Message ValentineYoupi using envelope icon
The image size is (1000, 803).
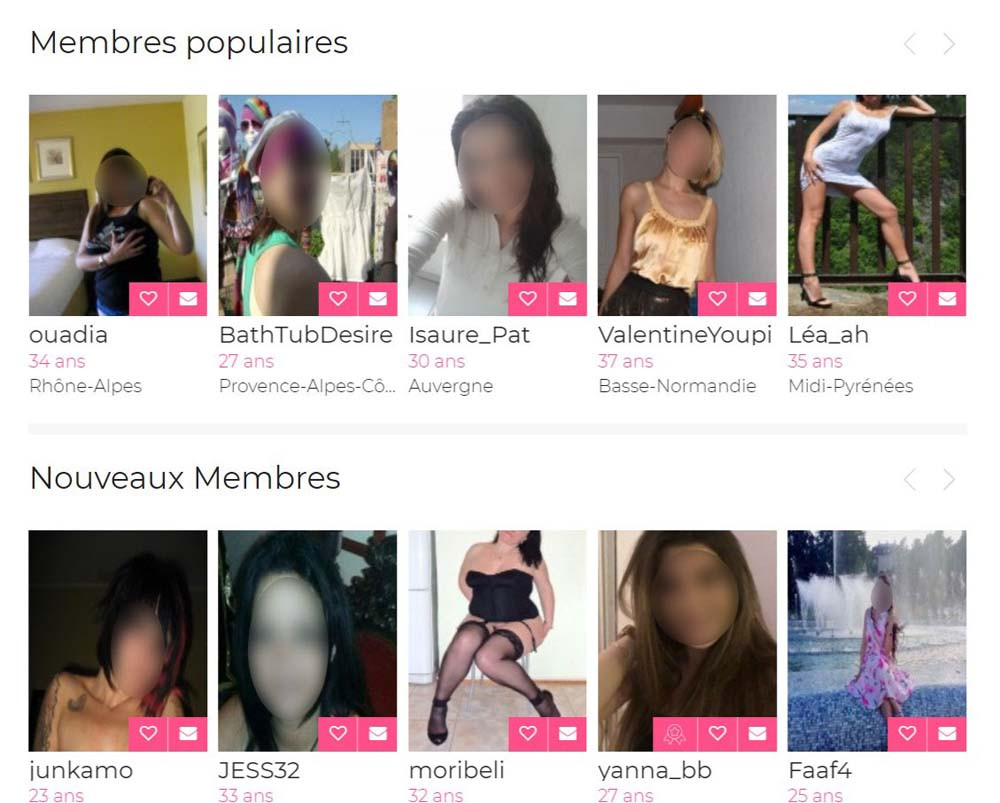[x=758, y=298]
